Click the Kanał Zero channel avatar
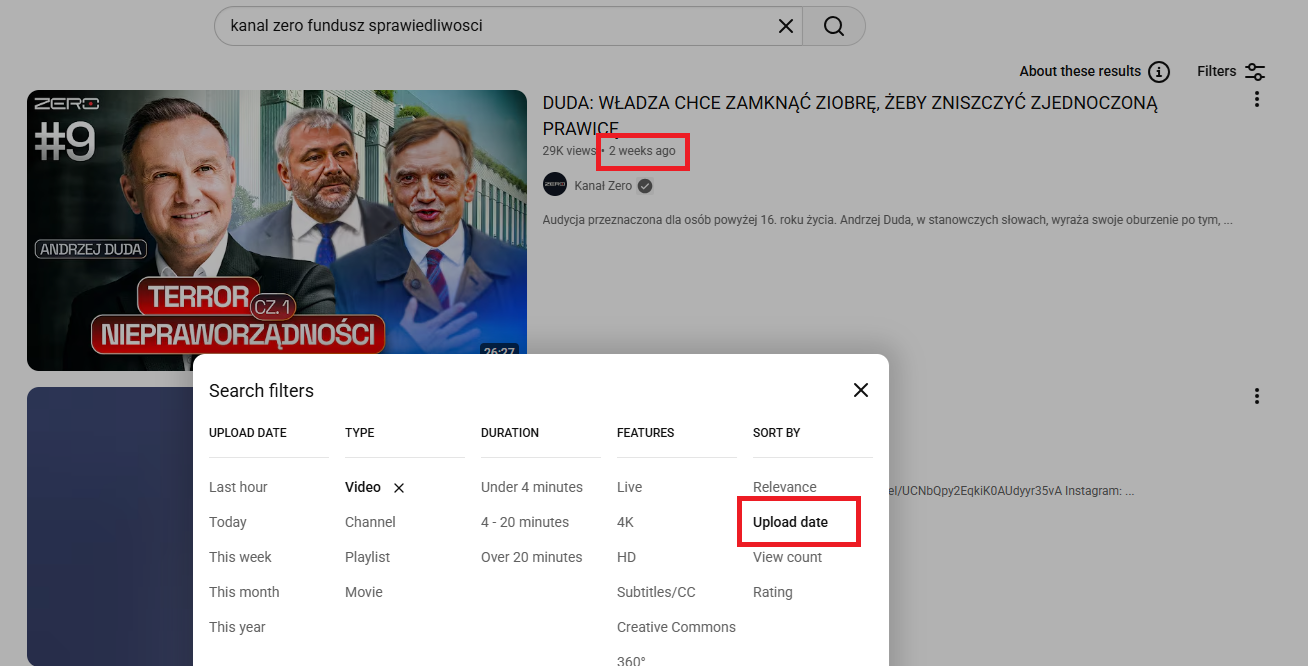Screen dimensions: 1308x666 pyautogui.click(x=555, y=185)
